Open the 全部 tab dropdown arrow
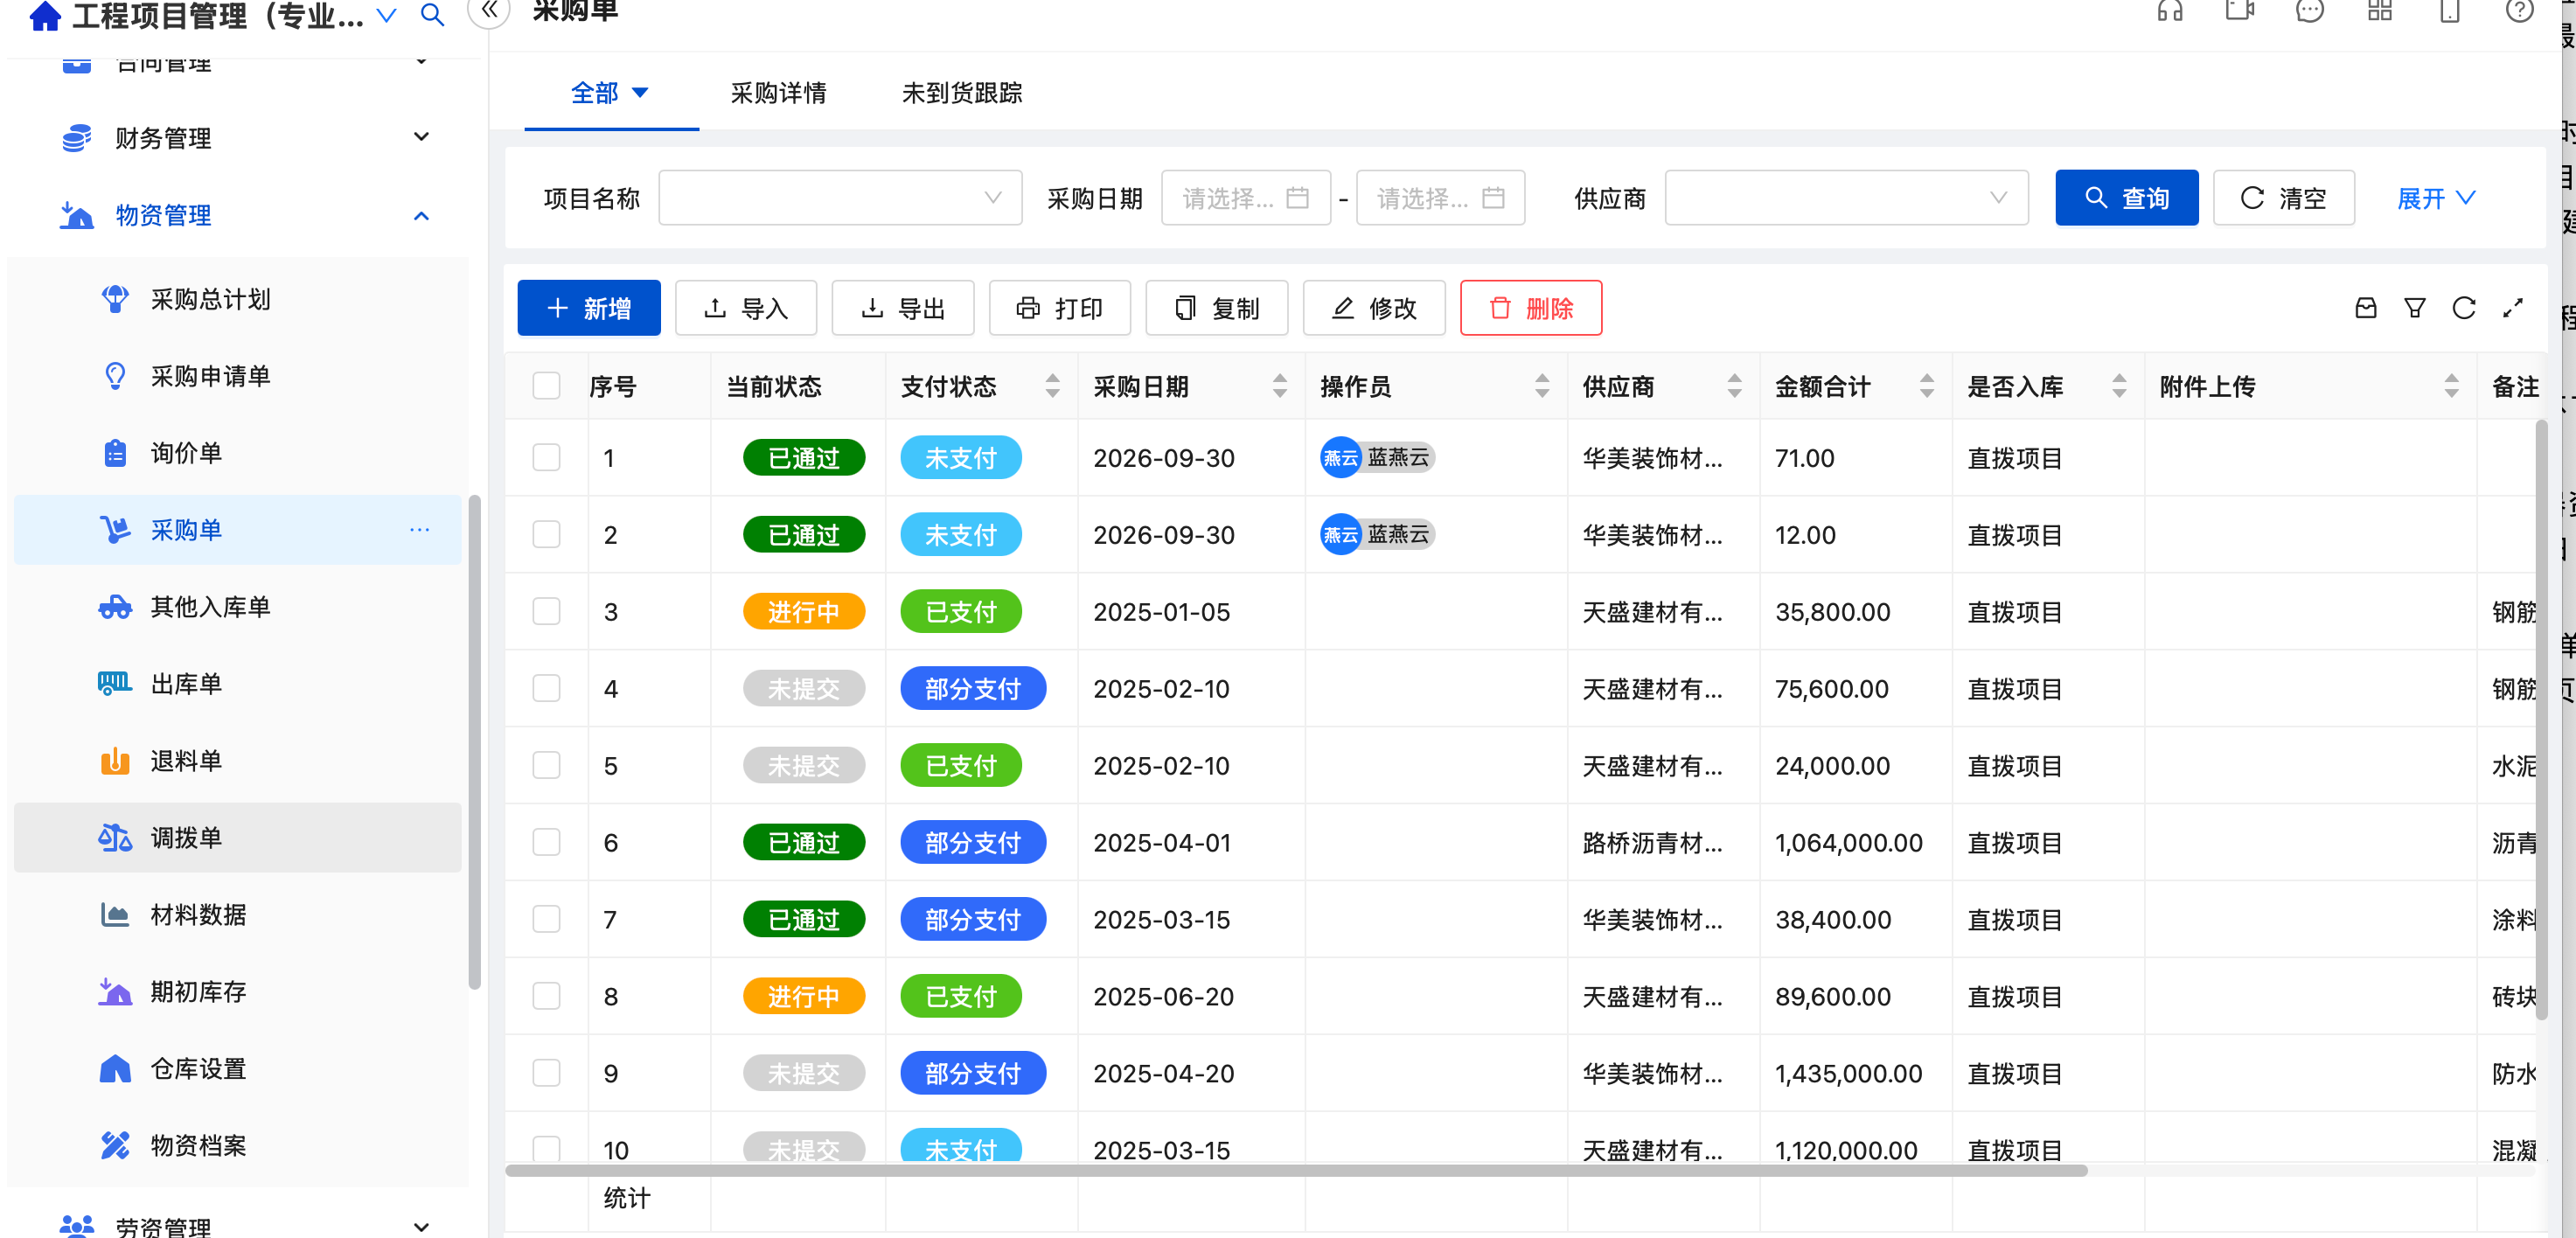The width and height of the screenshot is (2576, 1238). tap(641, 93)
